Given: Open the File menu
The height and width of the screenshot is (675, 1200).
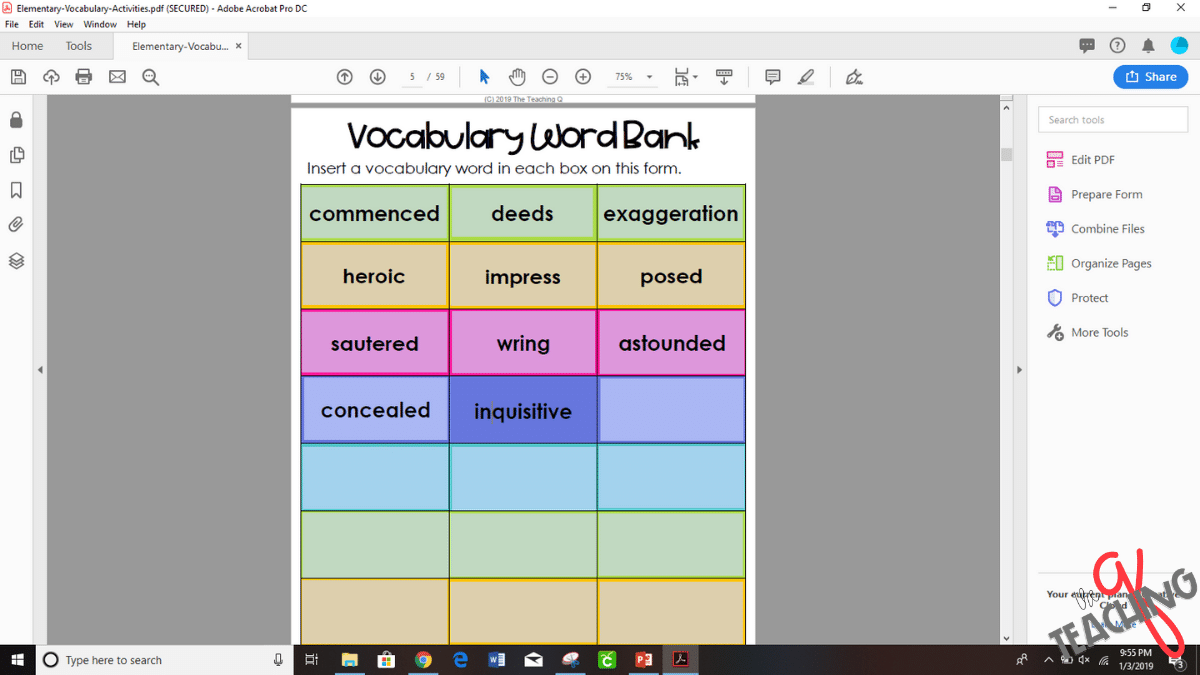Looking at the screenshot, I should point(11,24).
